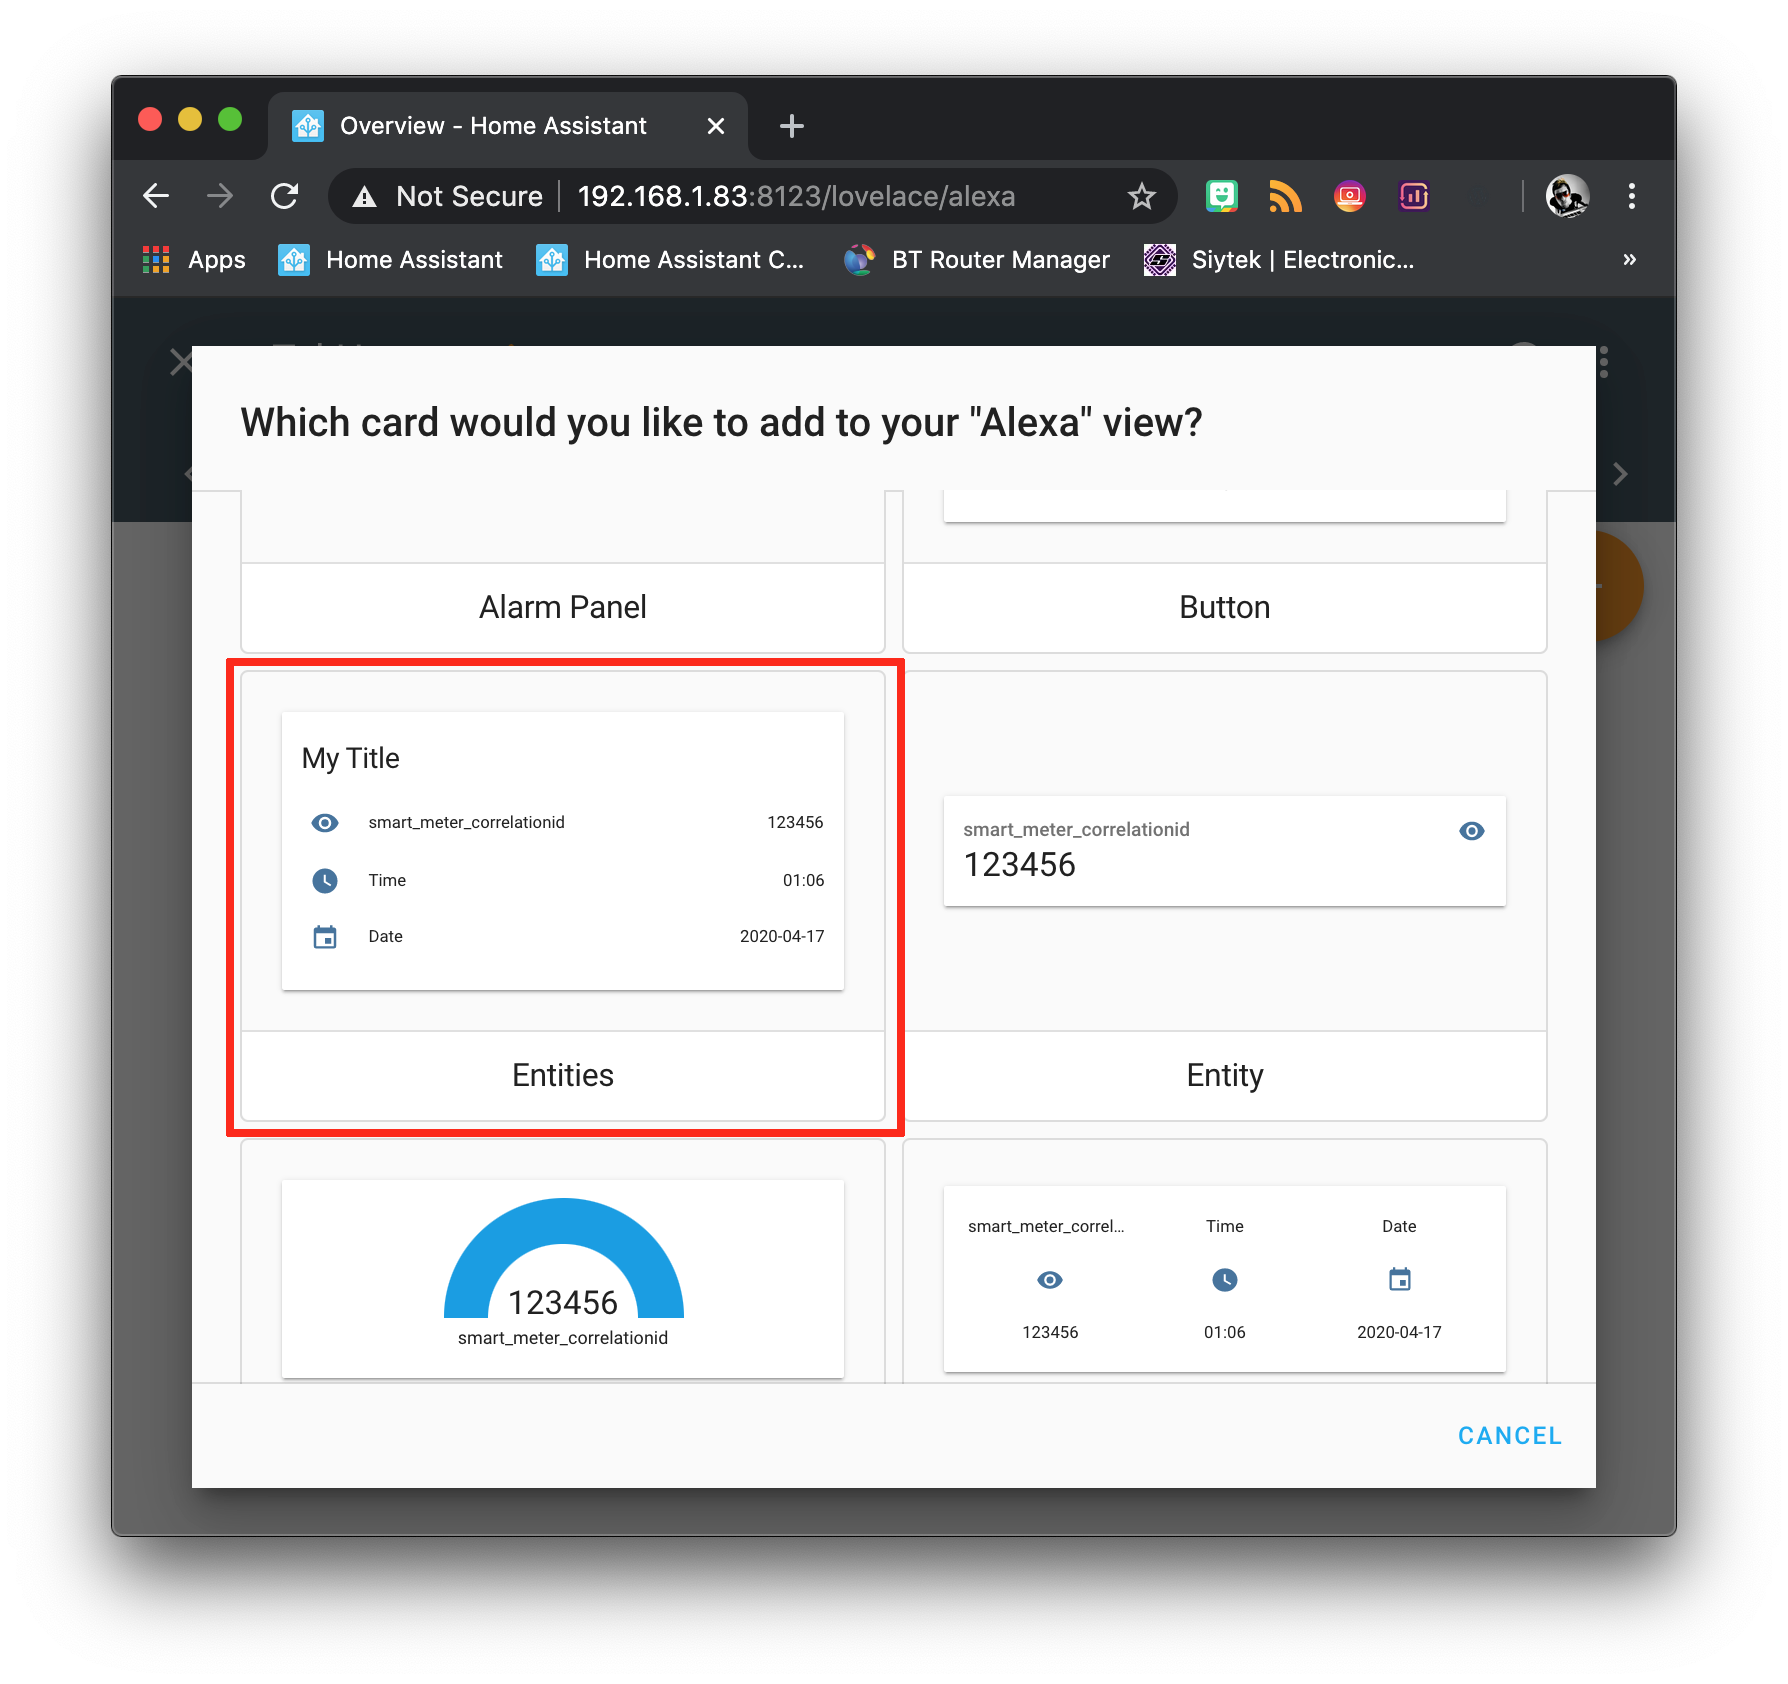This screenshot has height=1684, width=1788.
Task: Click the clock icon next to Time
Action: tap(324, 881)
